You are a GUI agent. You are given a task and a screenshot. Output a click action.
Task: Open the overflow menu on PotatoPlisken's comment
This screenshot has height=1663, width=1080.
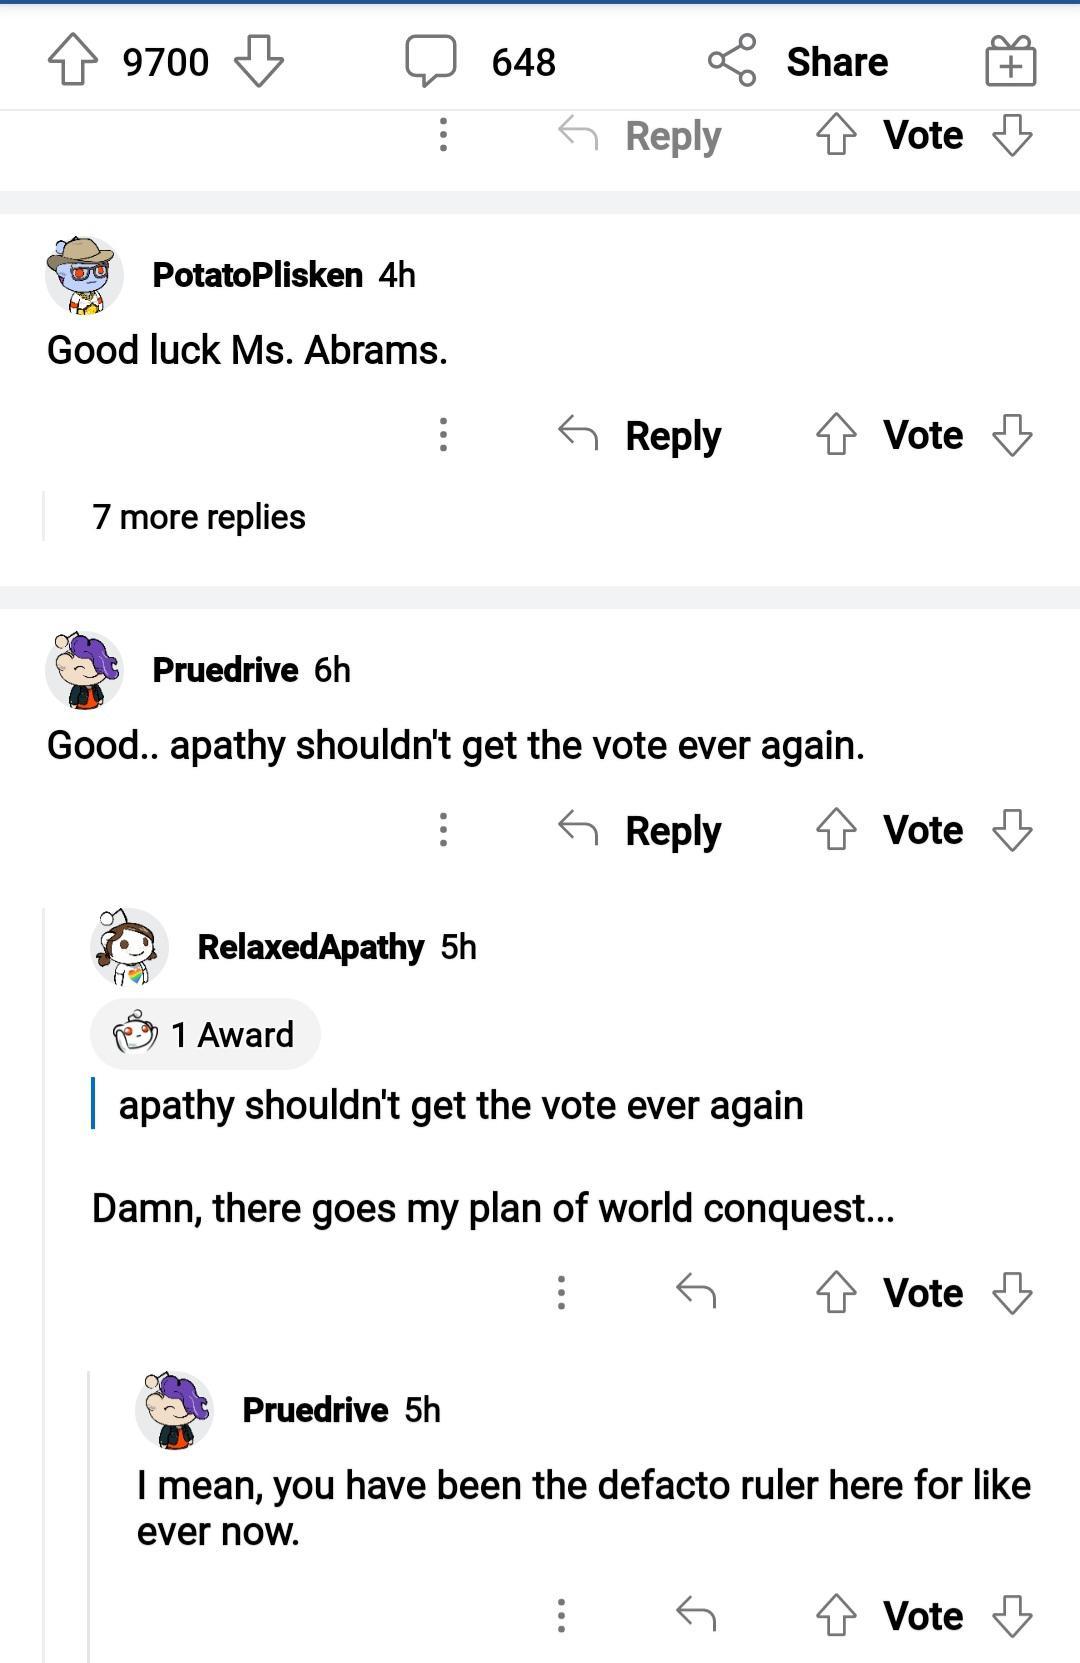(443, 434)
